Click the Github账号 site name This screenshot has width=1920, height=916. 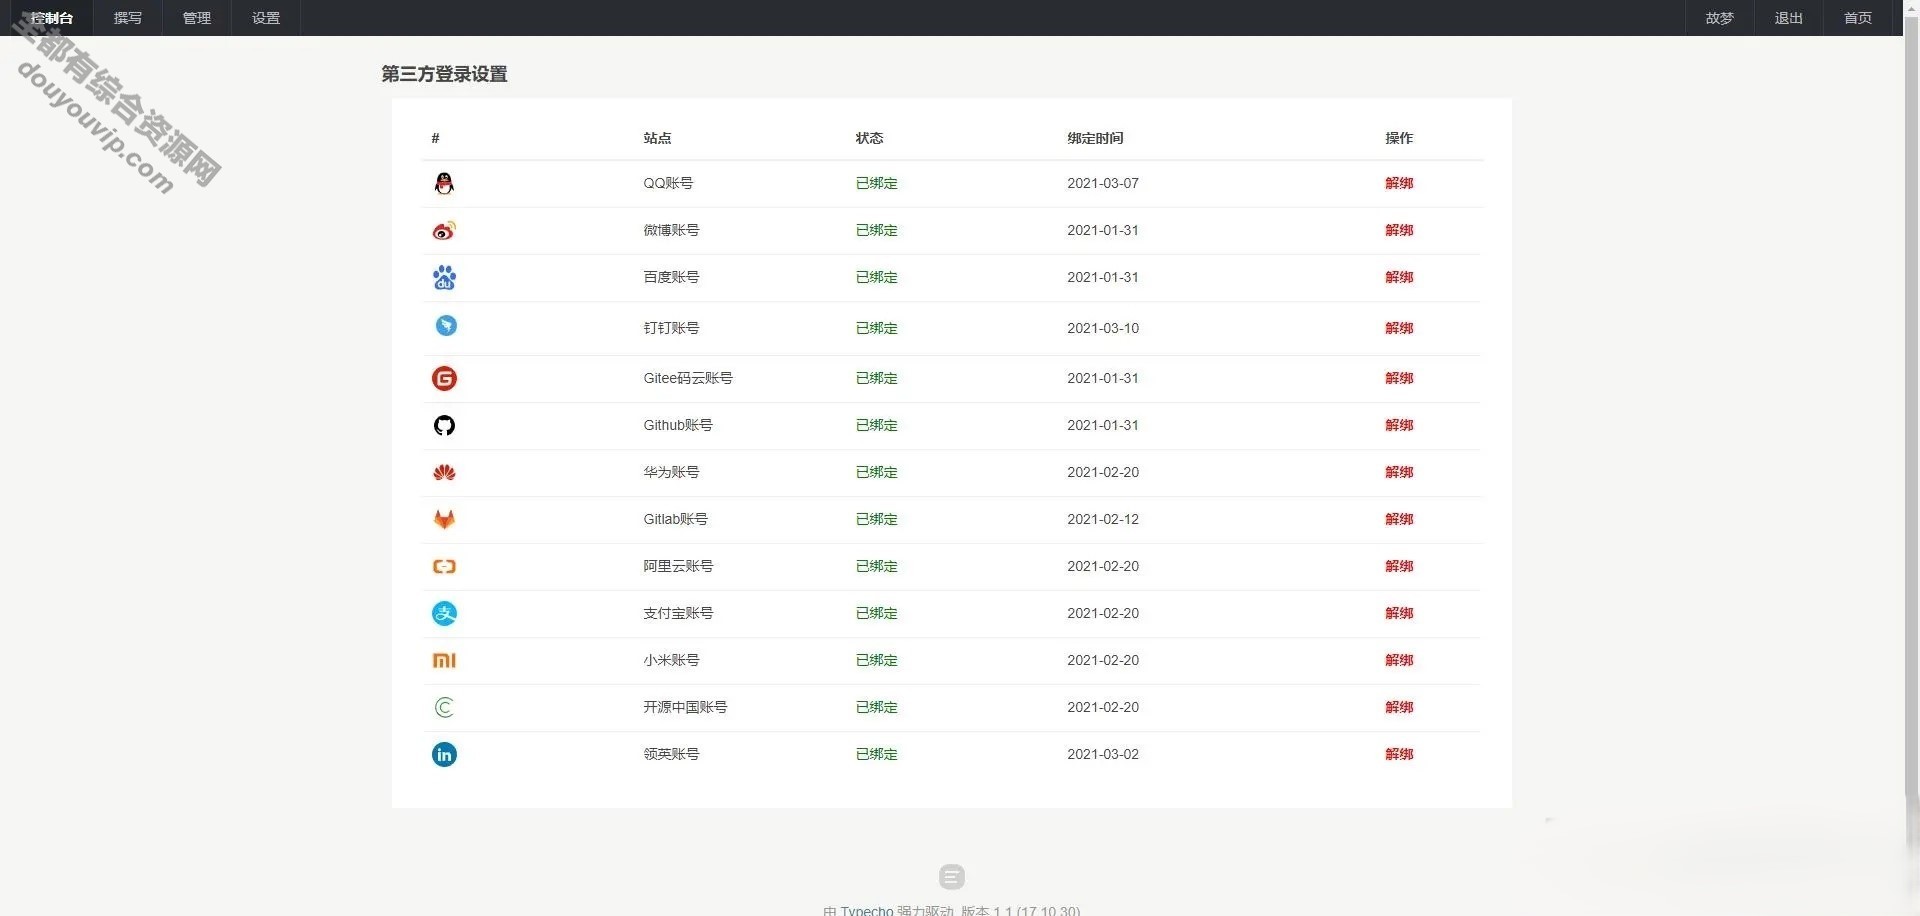click(678, 425)
